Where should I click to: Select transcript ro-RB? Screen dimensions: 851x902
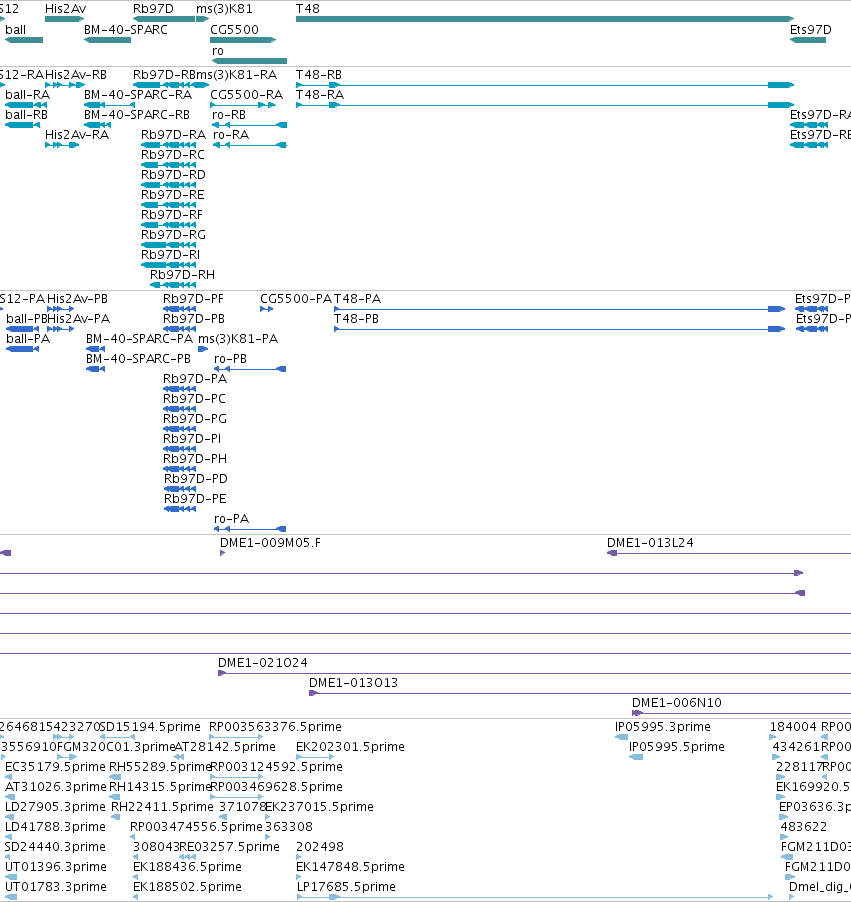[249, 125]
